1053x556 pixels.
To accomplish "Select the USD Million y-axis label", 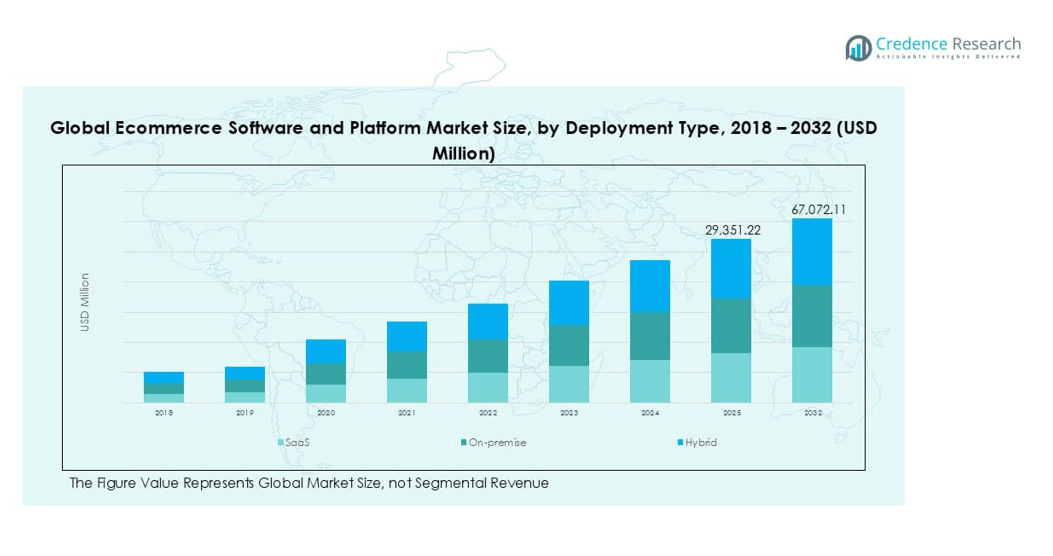I will [85, 303].
